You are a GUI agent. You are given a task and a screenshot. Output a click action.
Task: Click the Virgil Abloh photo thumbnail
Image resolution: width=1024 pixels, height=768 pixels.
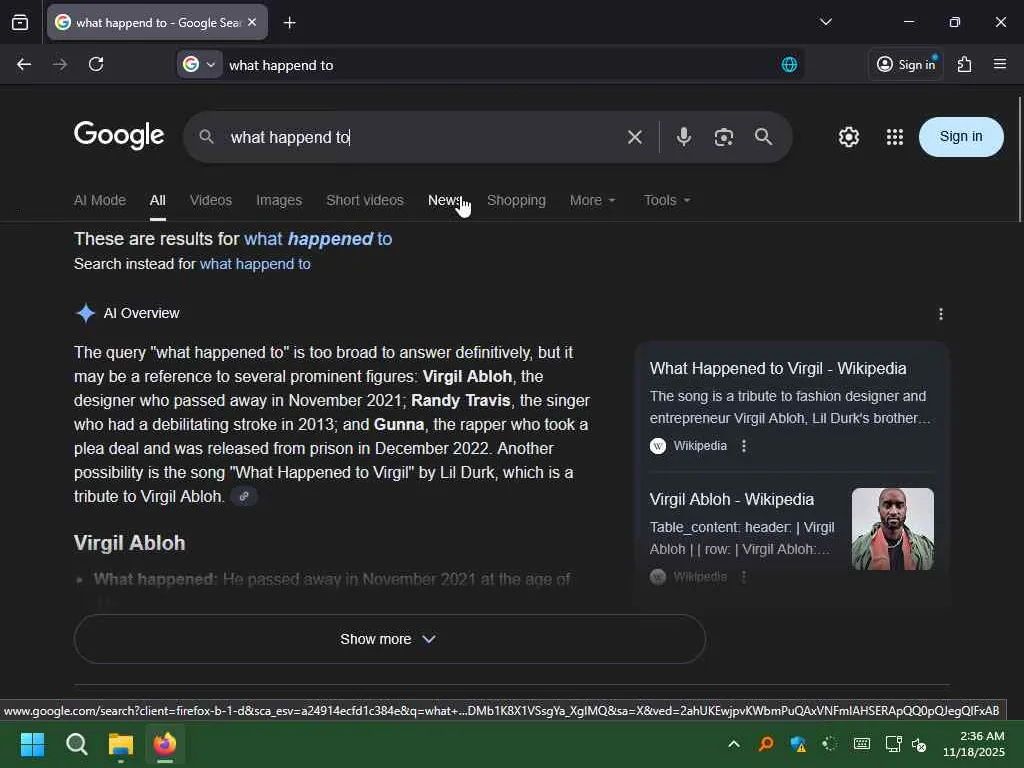point(892,529)
